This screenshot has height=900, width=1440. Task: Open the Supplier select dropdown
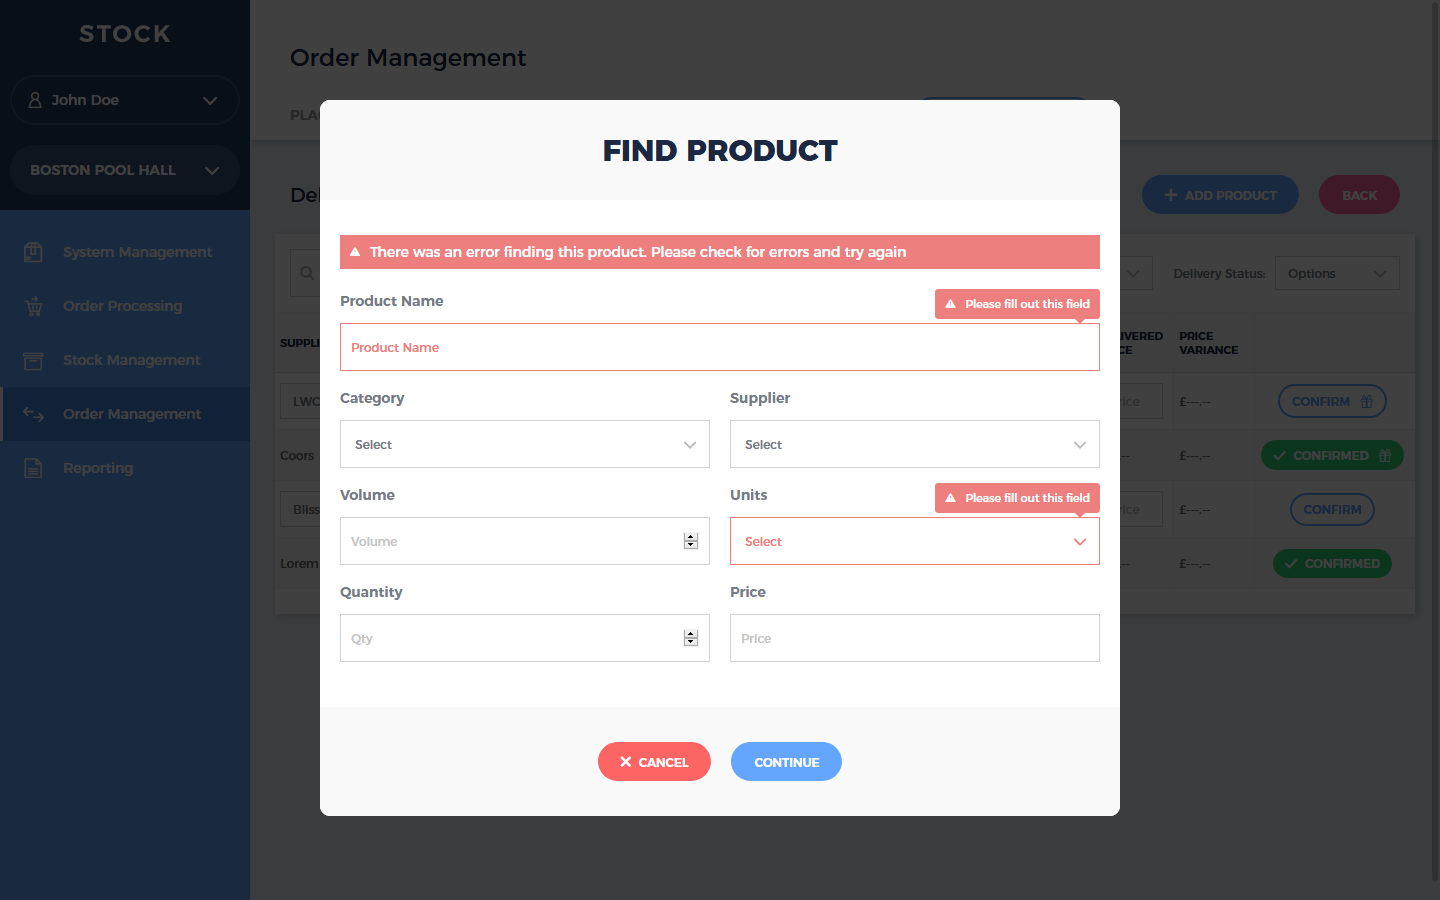[x=914, y=444]
